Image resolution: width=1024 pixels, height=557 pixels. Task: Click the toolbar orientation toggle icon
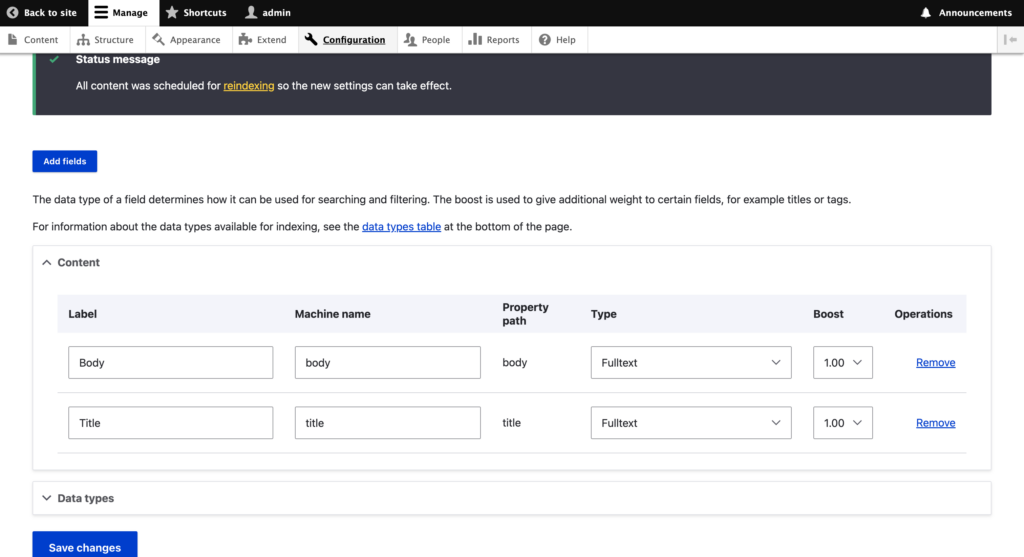point(1010,40)
